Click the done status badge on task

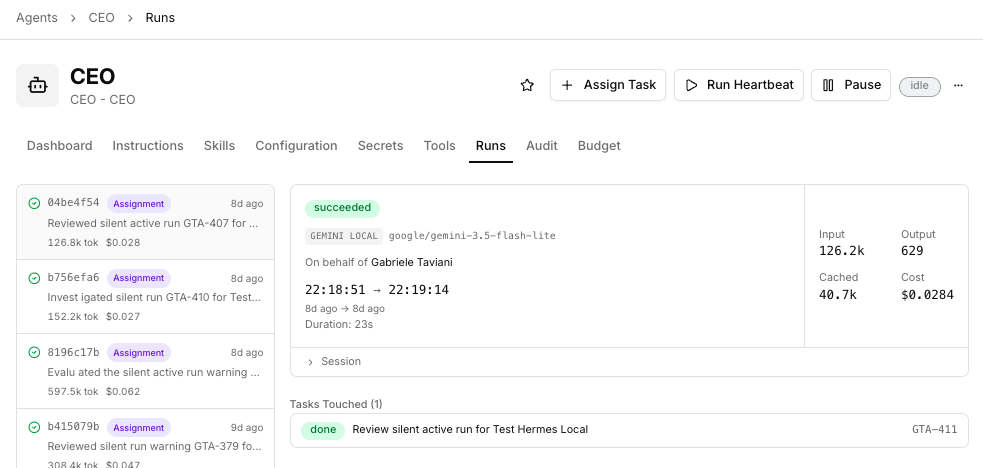click(x=323, y=430)
